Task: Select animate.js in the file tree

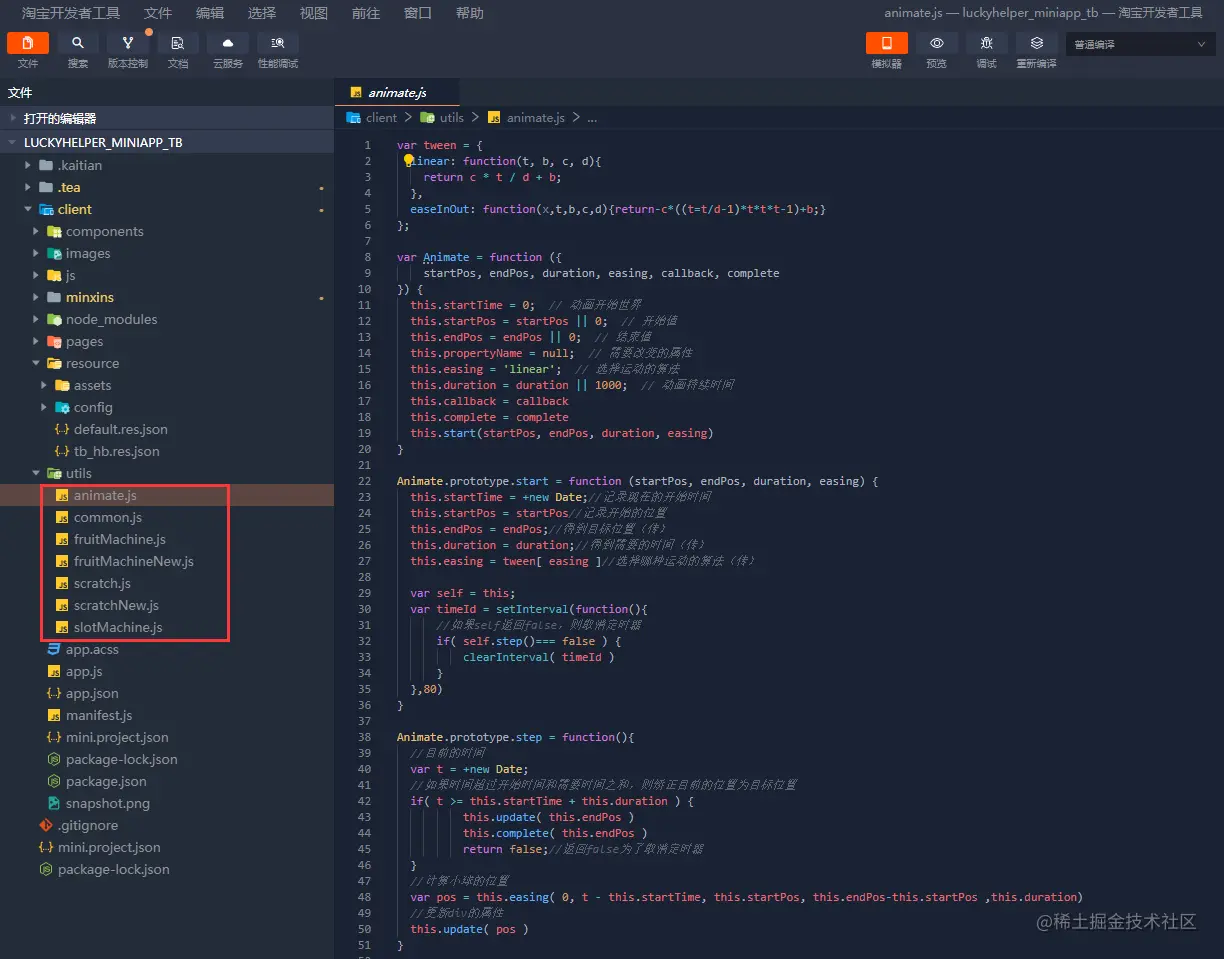Action: point(166,495)
